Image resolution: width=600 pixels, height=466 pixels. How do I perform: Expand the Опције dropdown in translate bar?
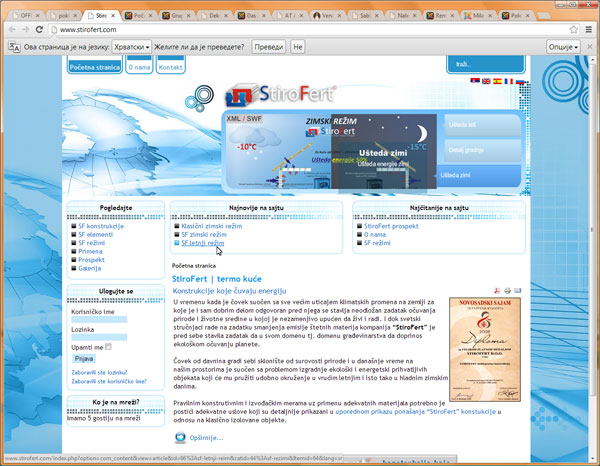[562, 47]
